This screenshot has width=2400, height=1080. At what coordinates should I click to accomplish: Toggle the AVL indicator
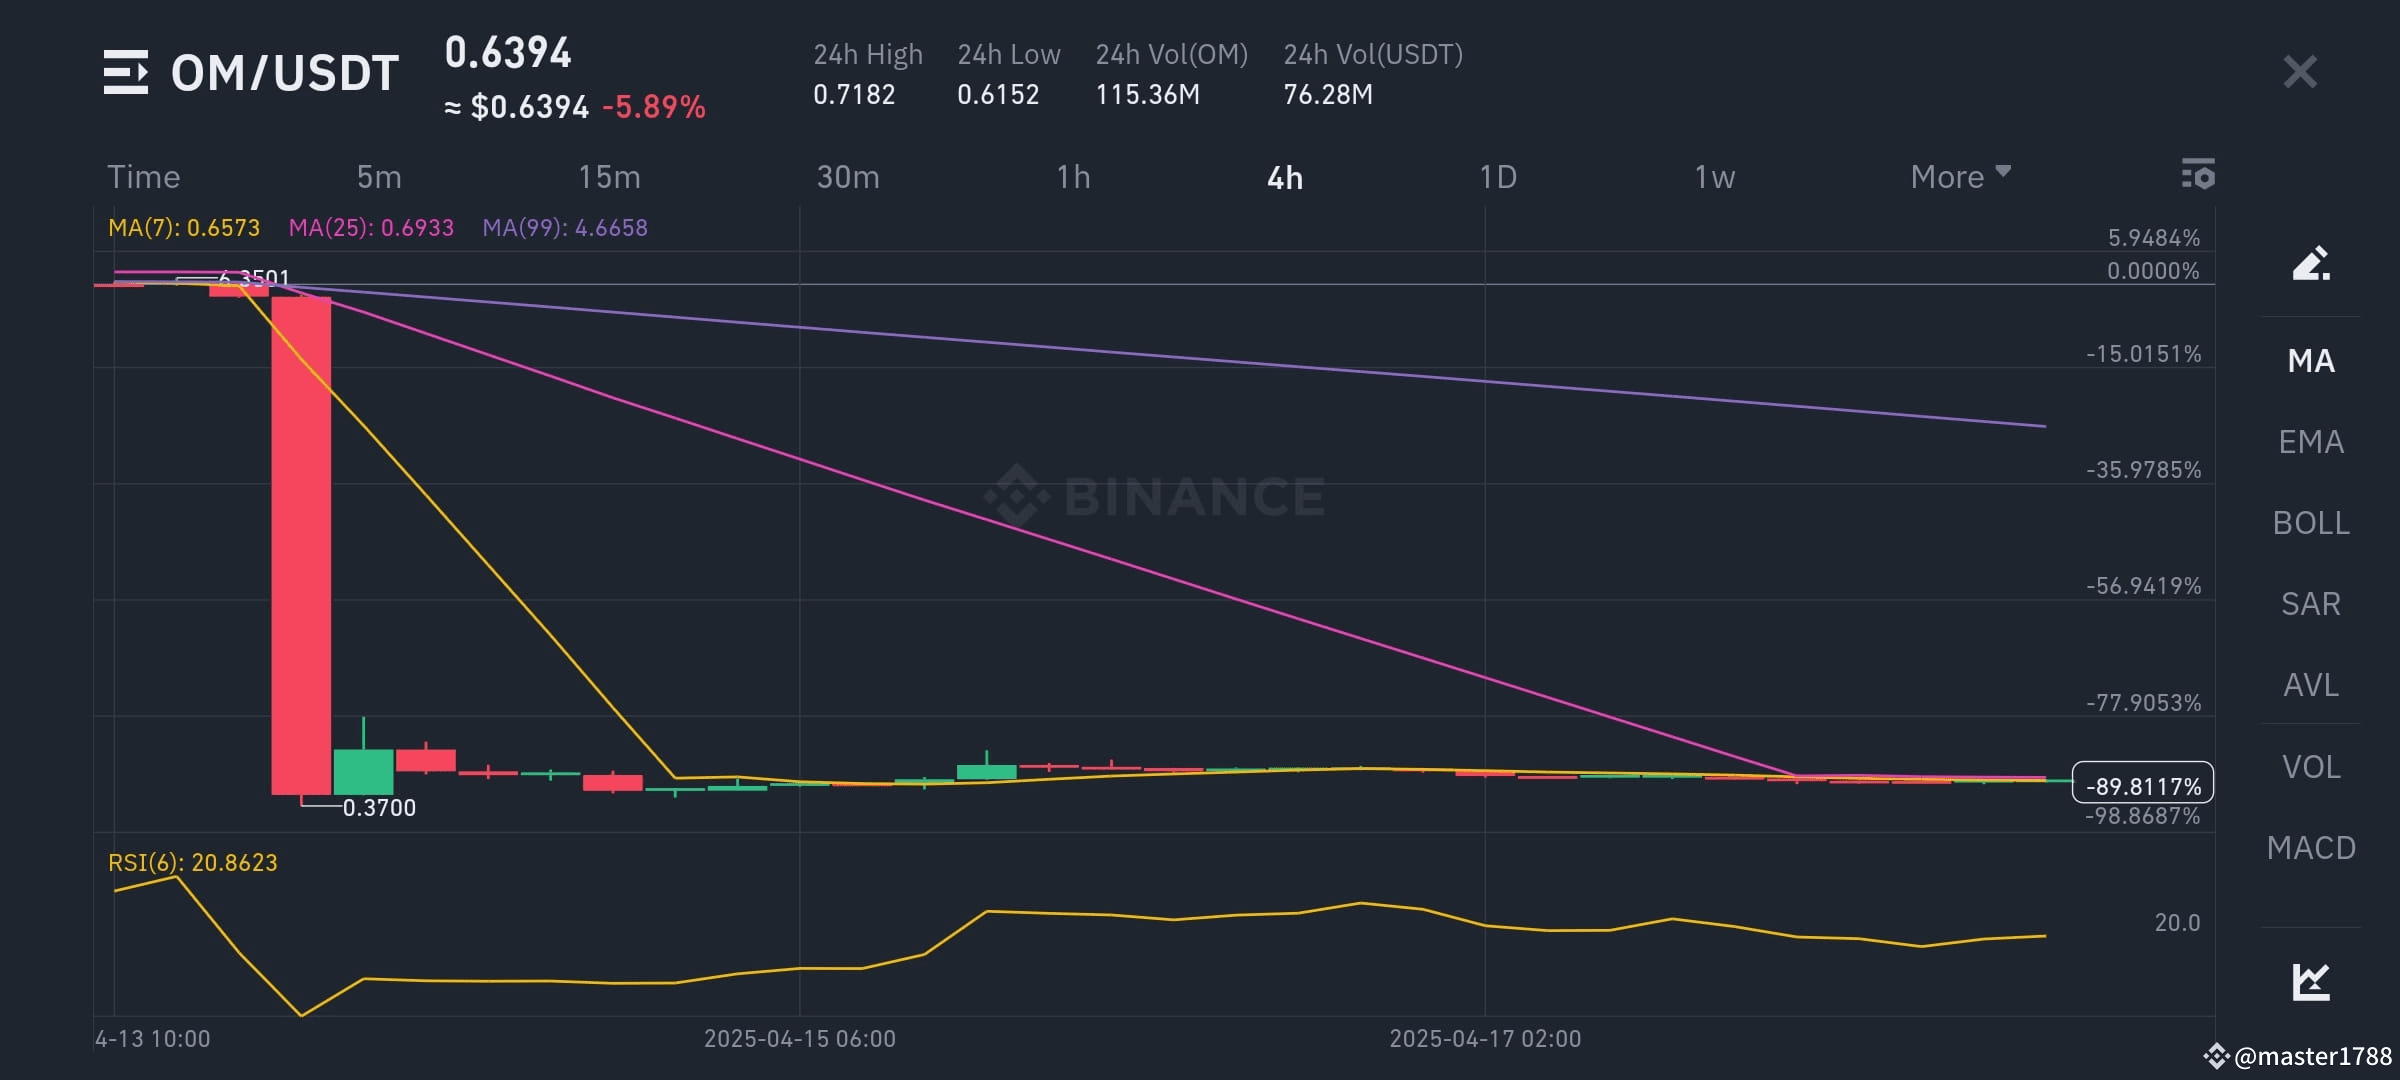(x=2311, y=685)
